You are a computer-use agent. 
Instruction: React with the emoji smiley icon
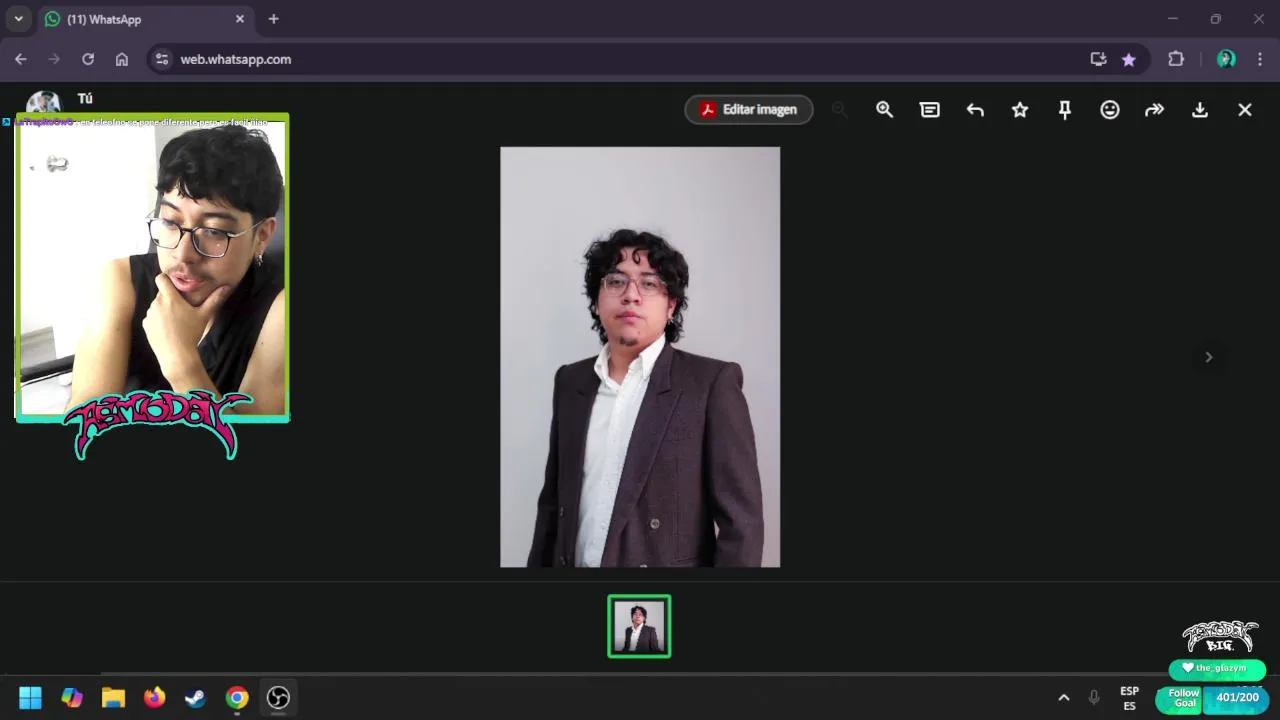[x=1110, y=109]
